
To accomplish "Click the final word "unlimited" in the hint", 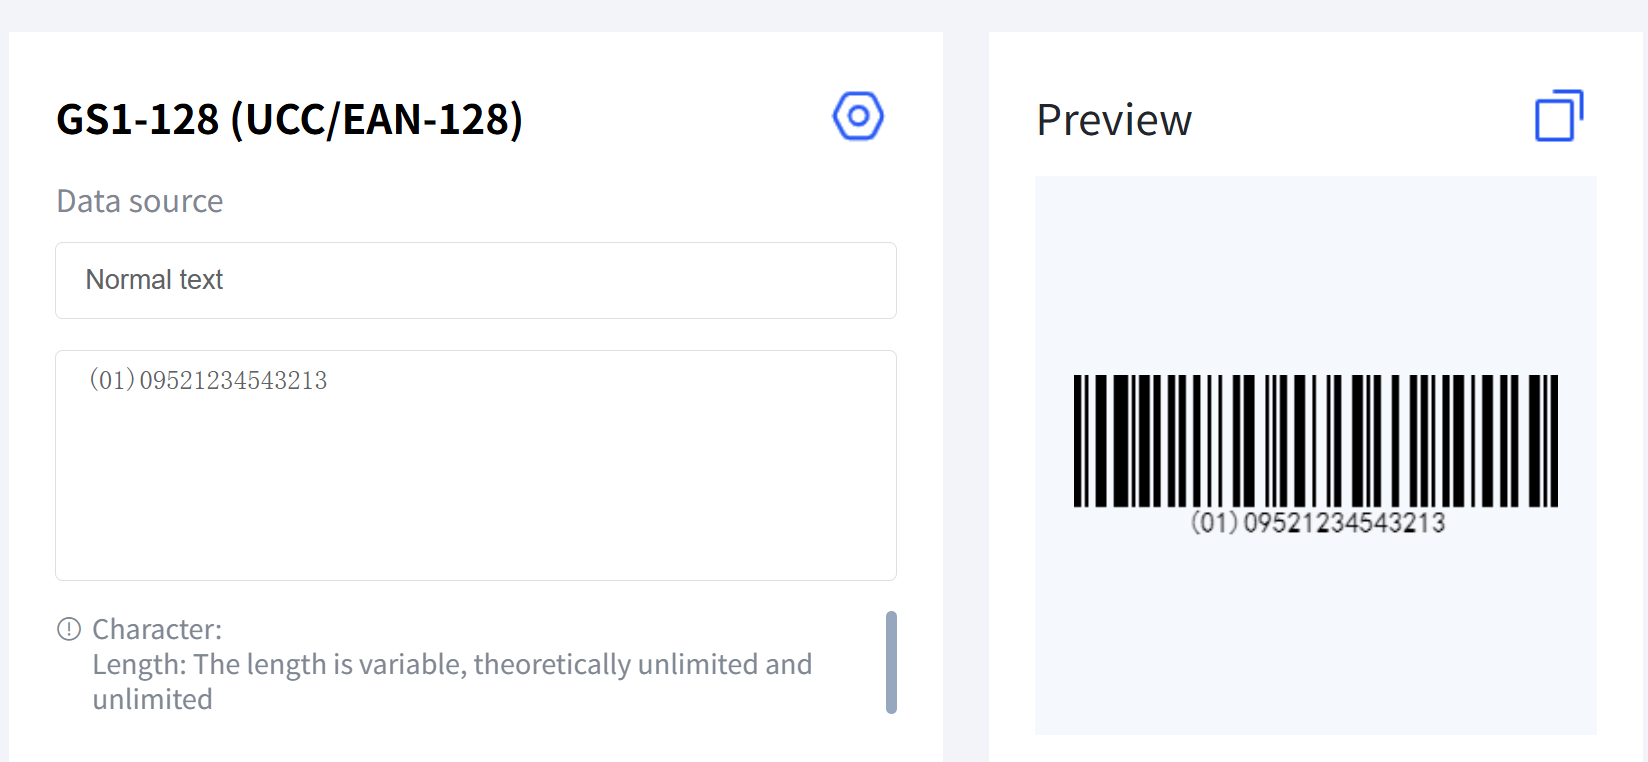I will tap(153, 699).
